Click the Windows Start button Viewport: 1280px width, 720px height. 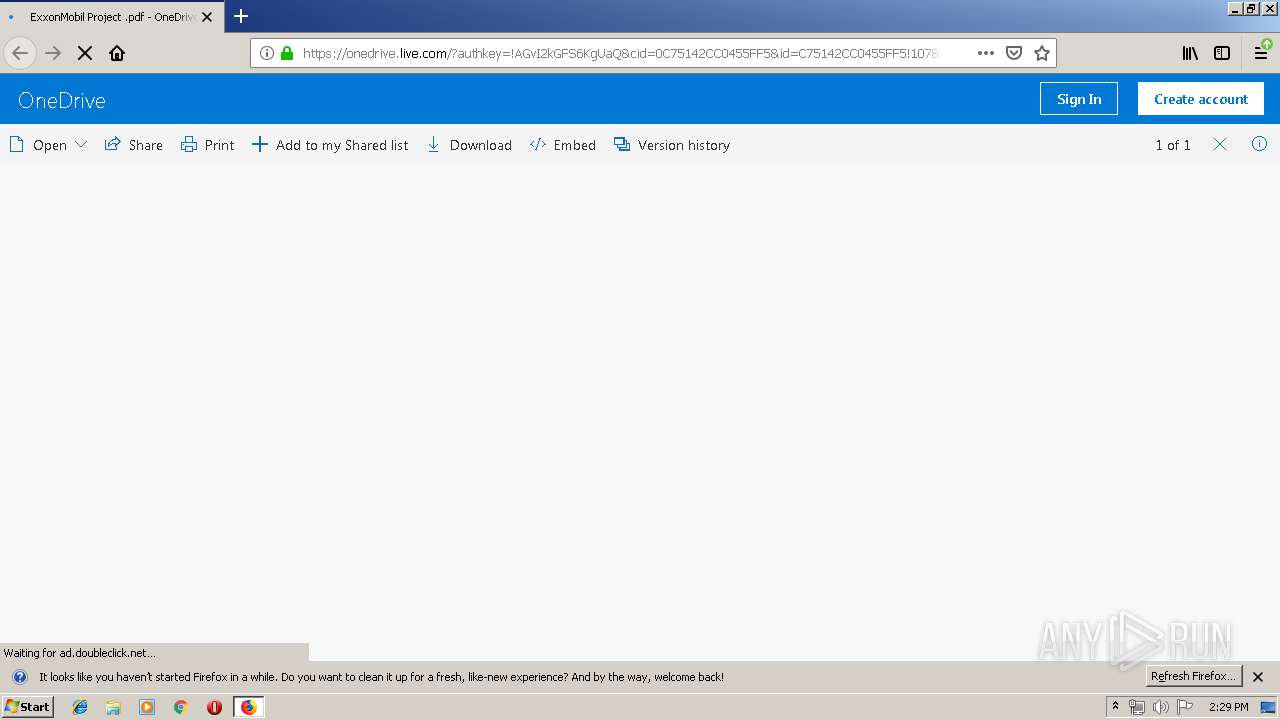pos(27,706)
